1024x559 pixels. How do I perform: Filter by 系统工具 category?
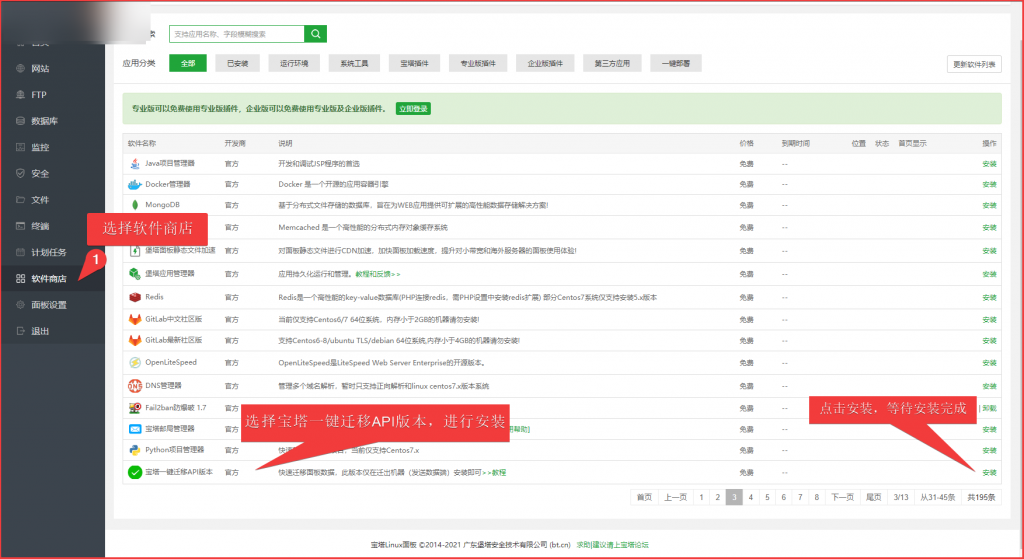pos(354,63)
